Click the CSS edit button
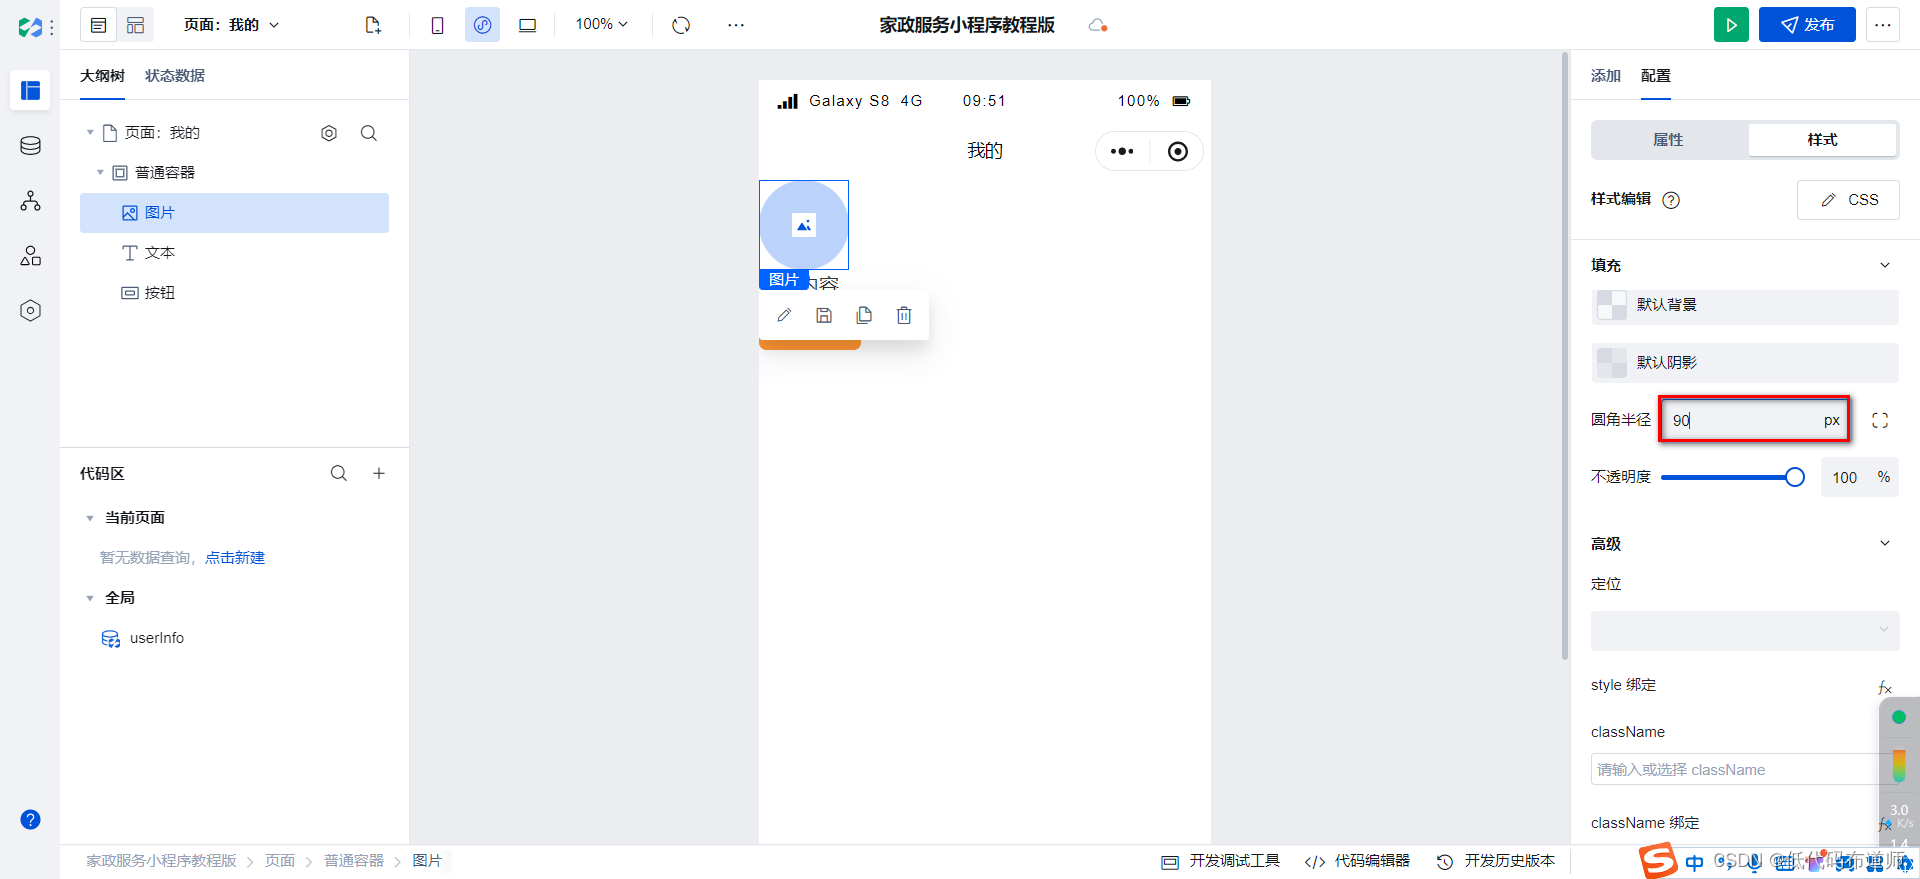This screenshot has width=1920, height=879. click(1848, 200)
